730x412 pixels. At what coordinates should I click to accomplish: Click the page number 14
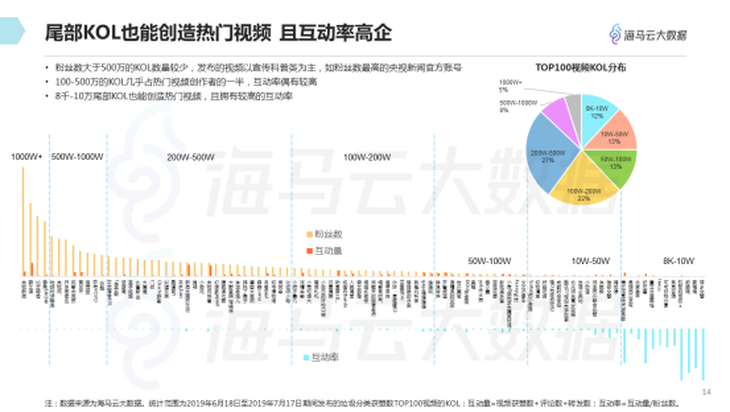(x=706, y=392)
